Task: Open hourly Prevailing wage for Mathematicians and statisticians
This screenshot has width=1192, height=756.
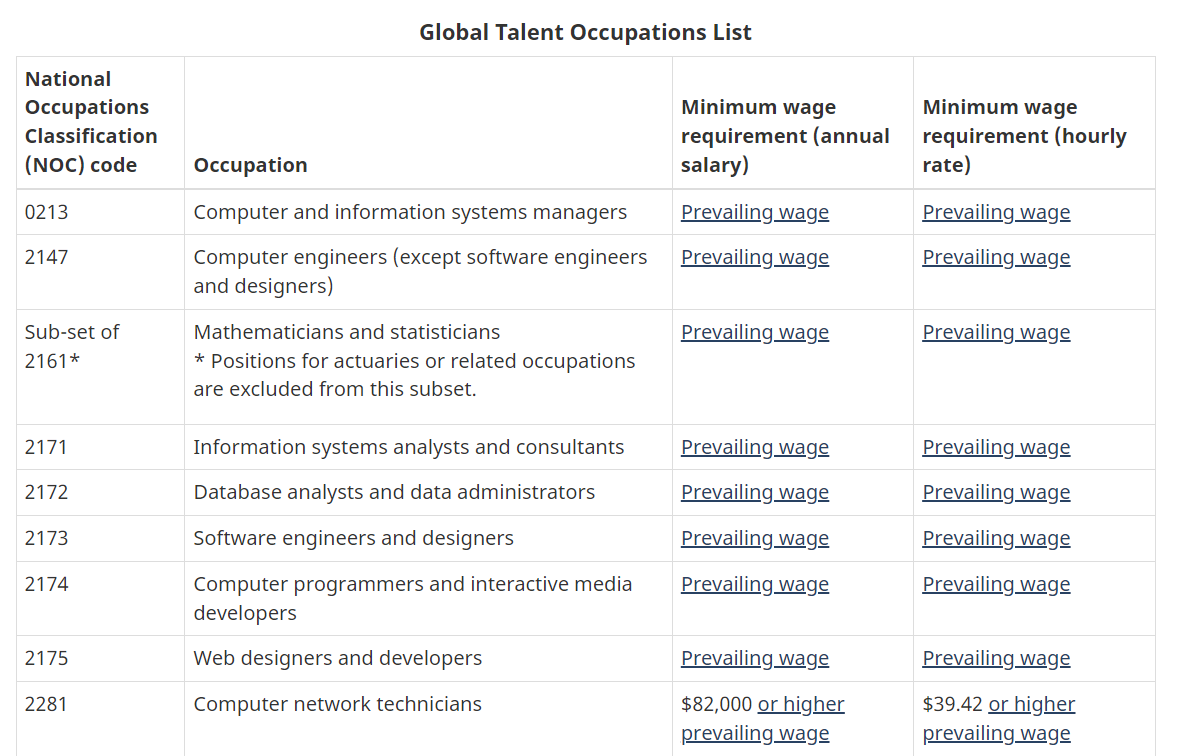Action: tap(995, 332)
